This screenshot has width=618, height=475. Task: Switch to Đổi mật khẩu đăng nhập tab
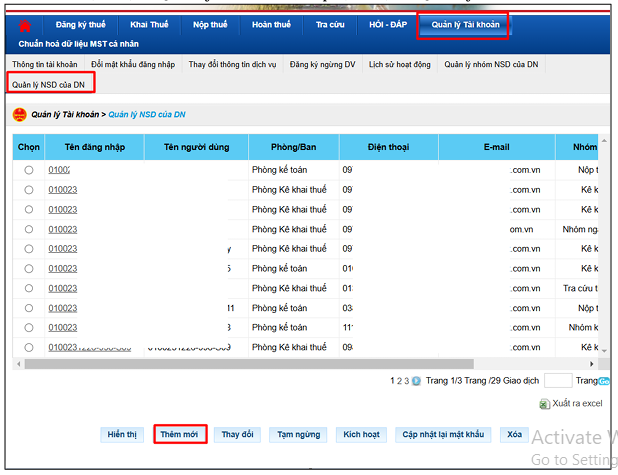coord(133,64)
